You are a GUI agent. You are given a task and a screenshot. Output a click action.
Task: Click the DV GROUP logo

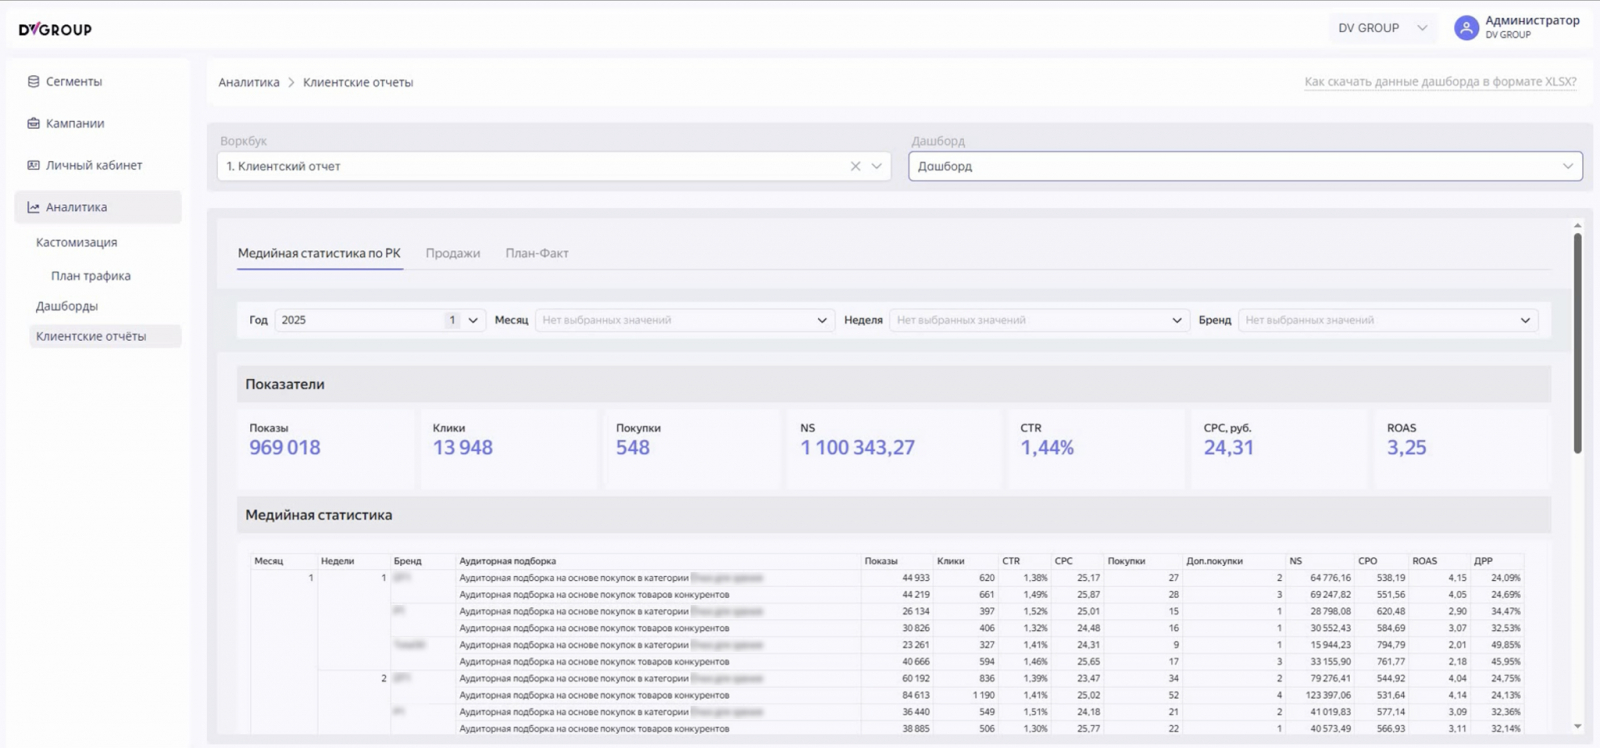[x=55, y=29]
